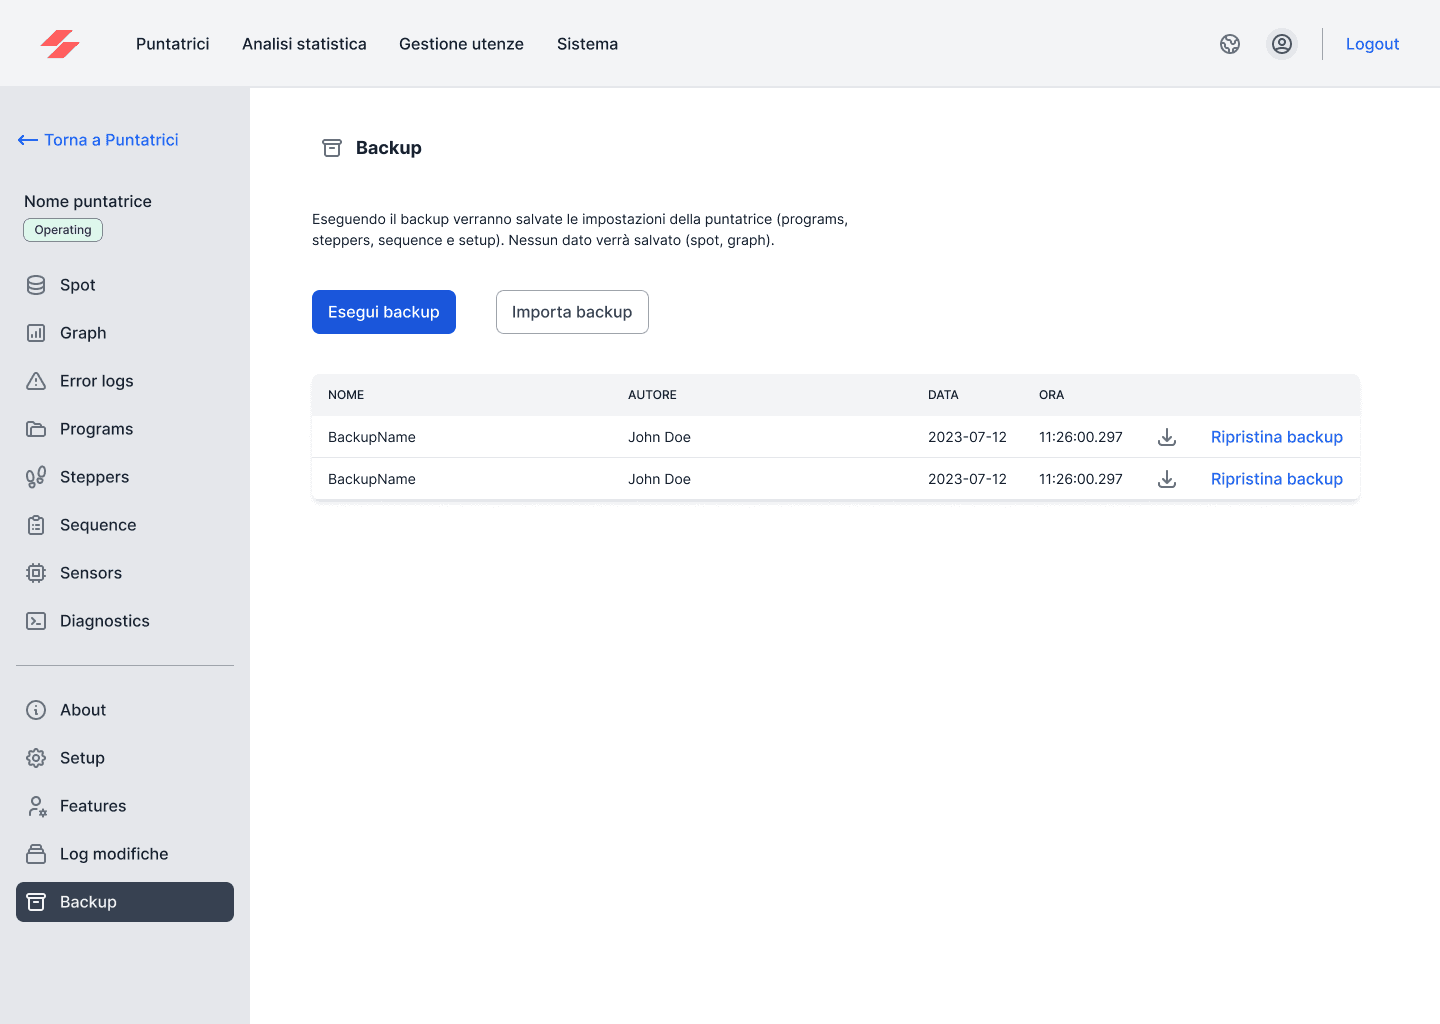The width and height of the screenshot is (1440, 1024).
Task: Open Features in the sidebar
Action: click(92, 806)
